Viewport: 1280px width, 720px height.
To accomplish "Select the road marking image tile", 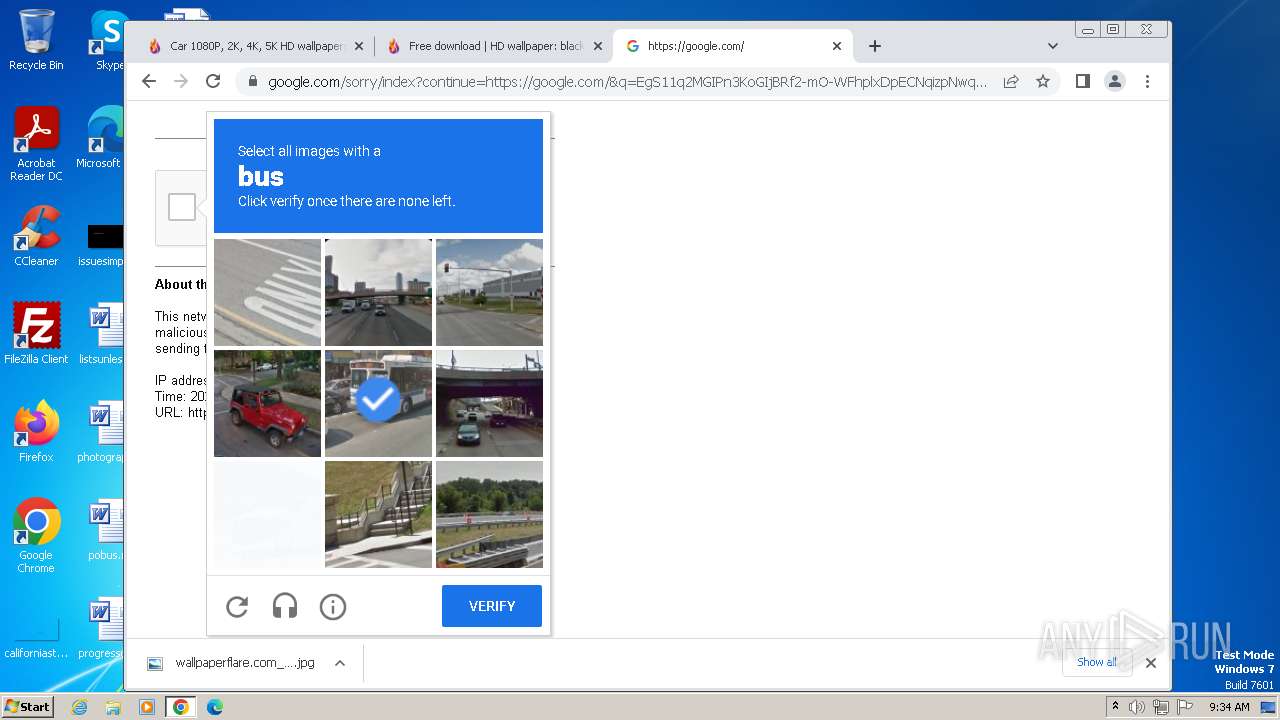I will (x=267, y=292).
